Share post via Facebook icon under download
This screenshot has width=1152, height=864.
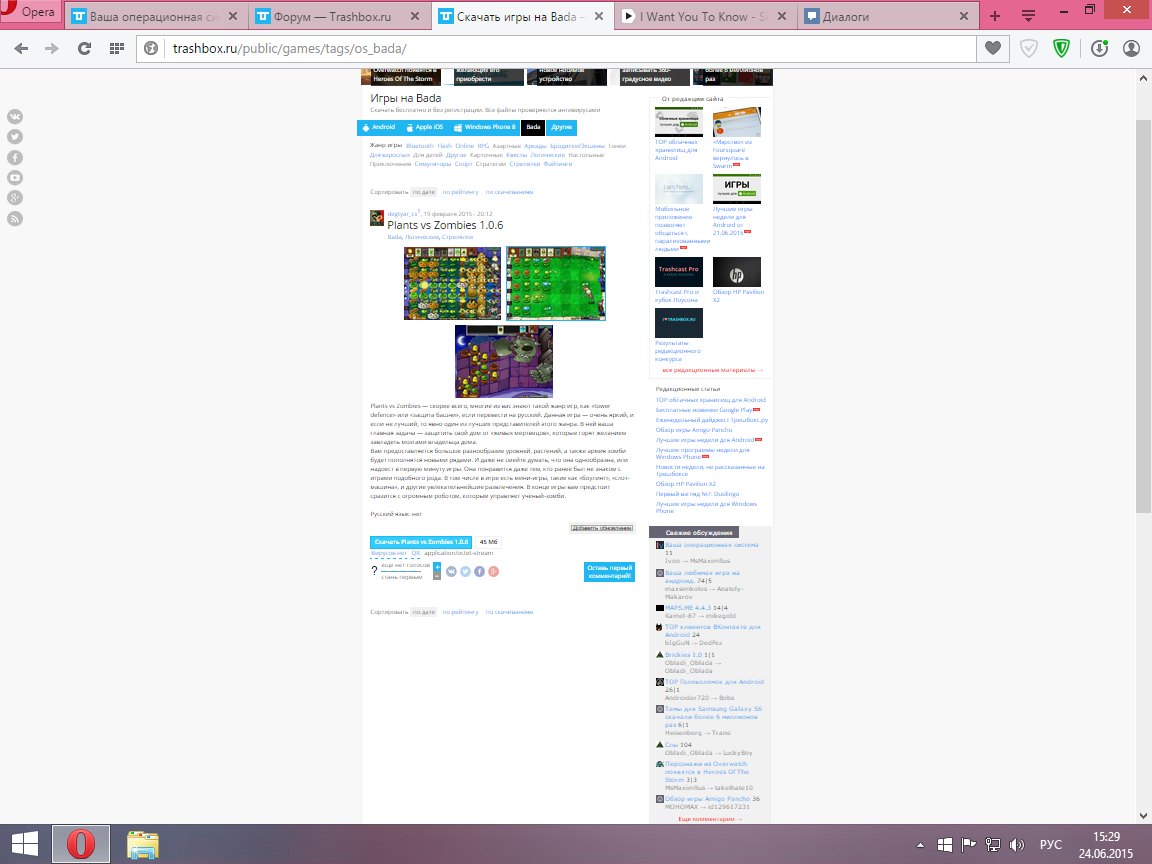click(x=479, y=572)
